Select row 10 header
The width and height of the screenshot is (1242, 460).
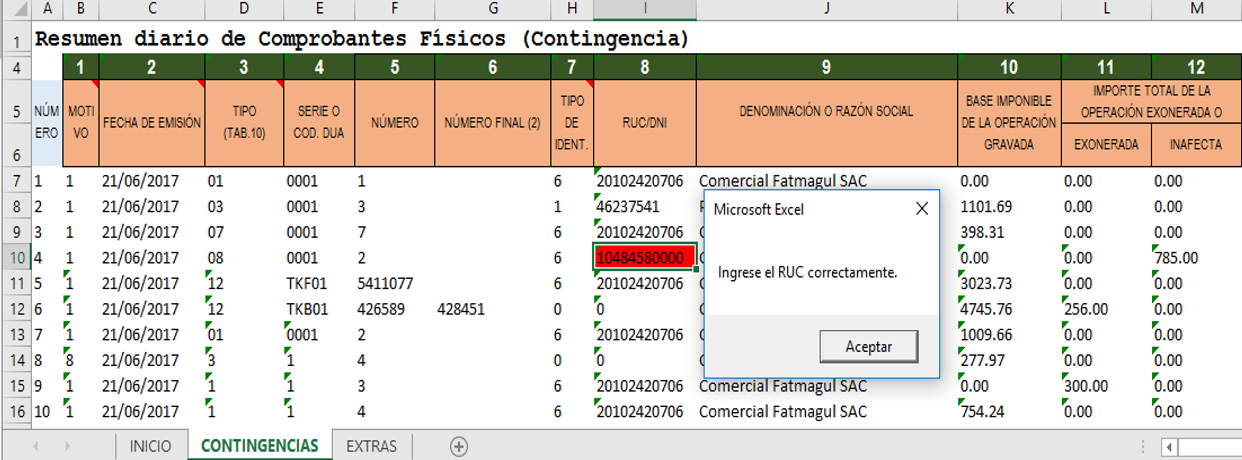16,258
